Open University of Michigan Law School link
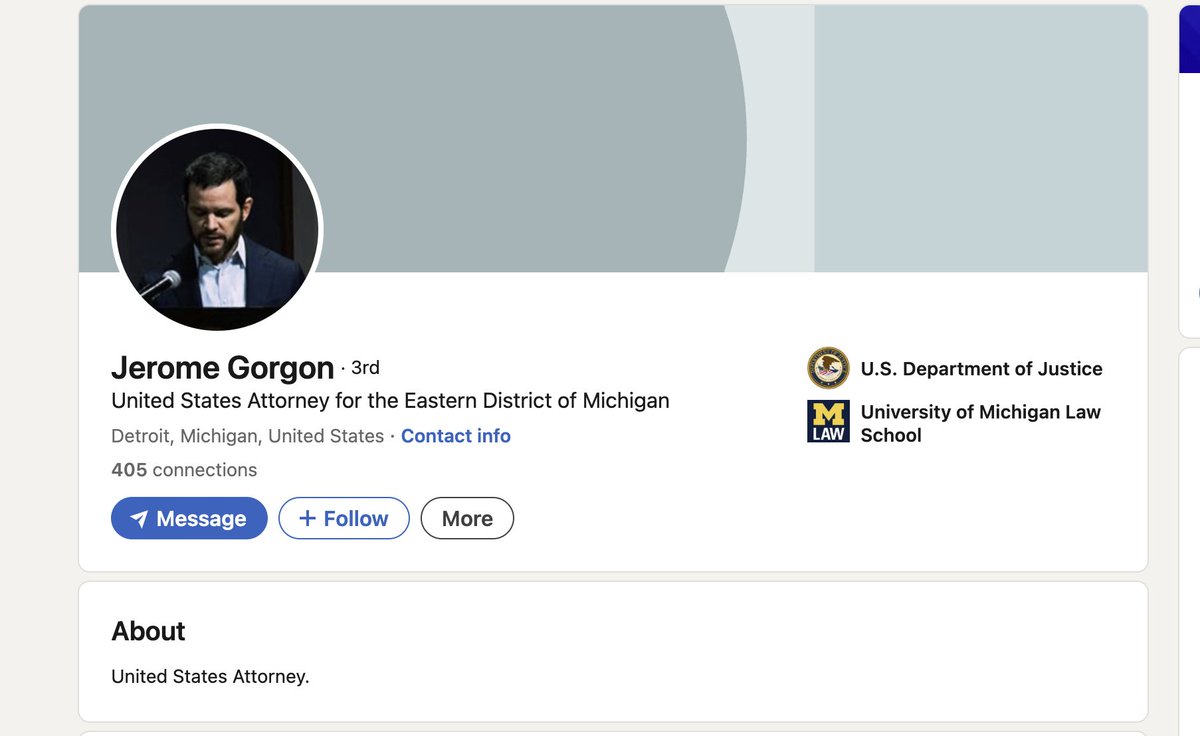 coord(980,423)
